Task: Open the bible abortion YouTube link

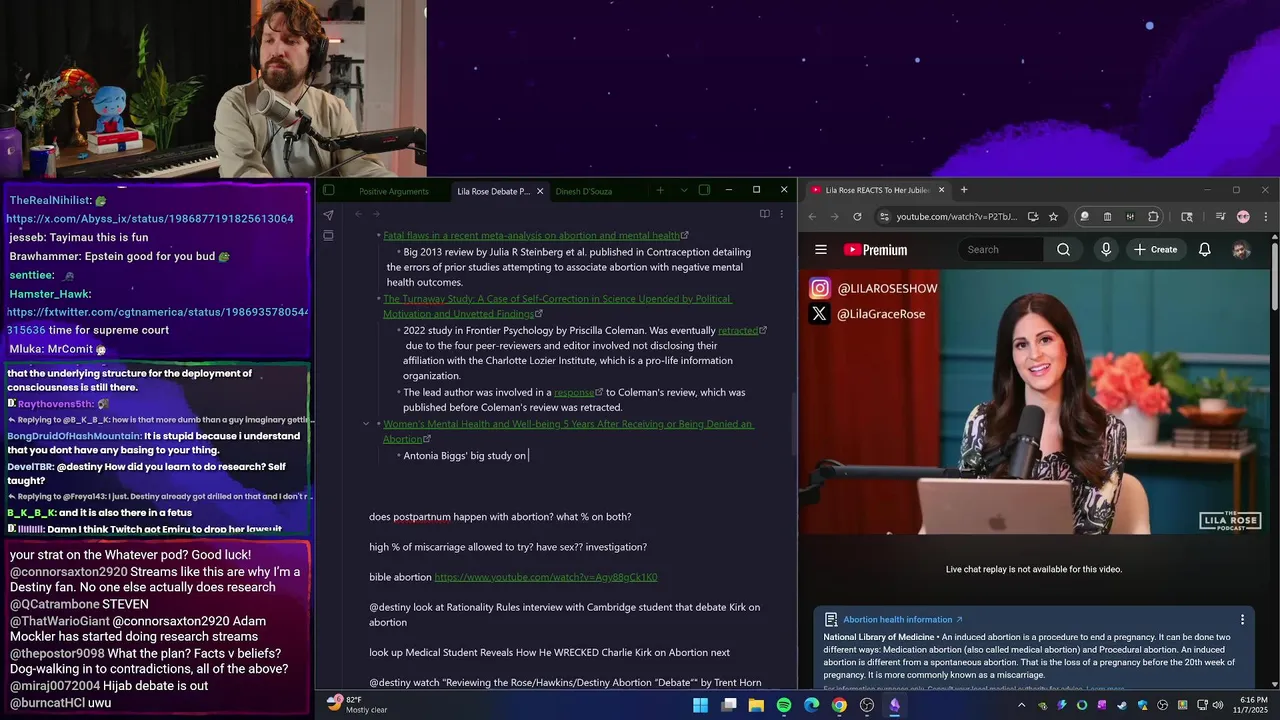Action: [545, 577]
